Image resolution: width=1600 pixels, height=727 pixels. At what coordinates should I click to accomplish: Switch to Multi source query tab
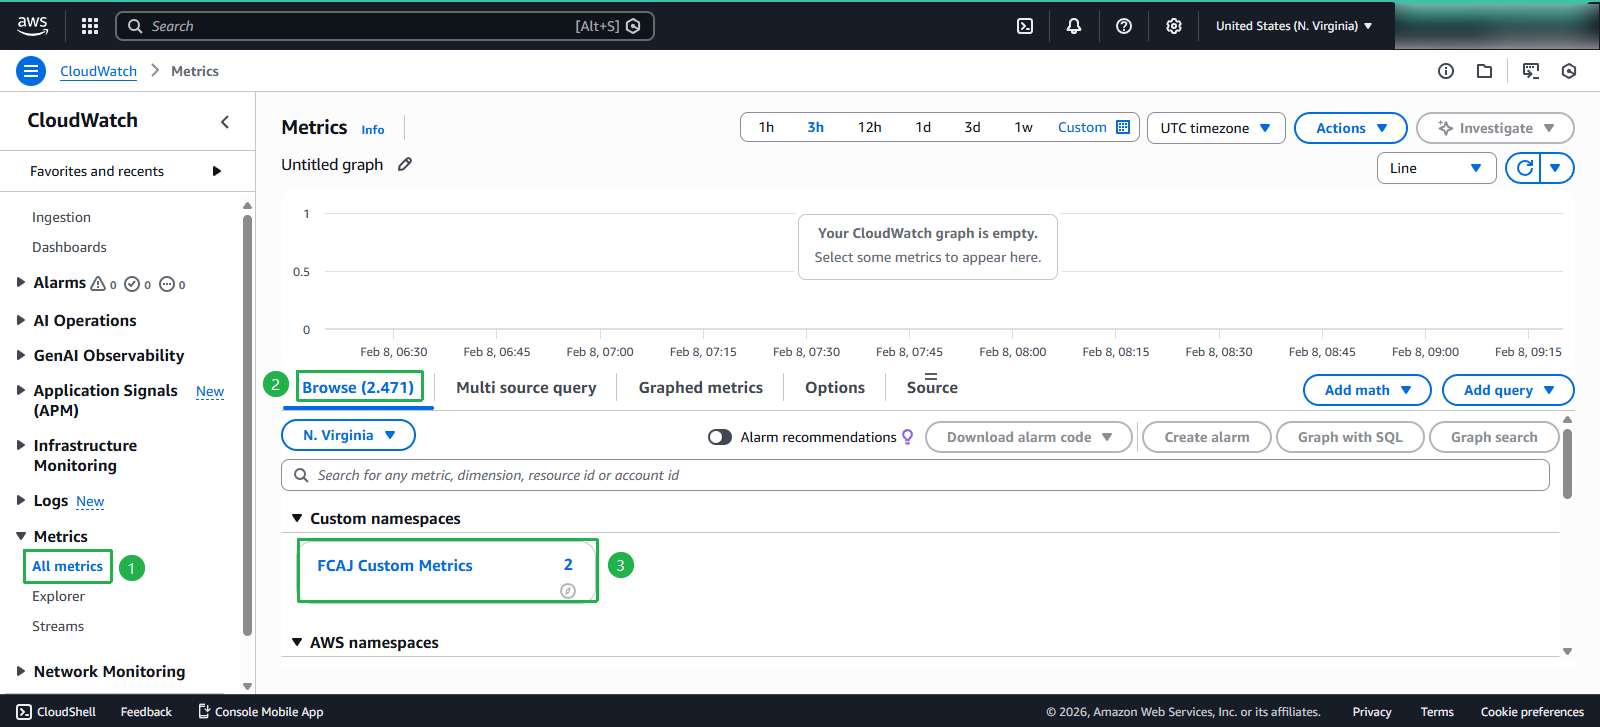pyautogui.click(x=526, y=387)
